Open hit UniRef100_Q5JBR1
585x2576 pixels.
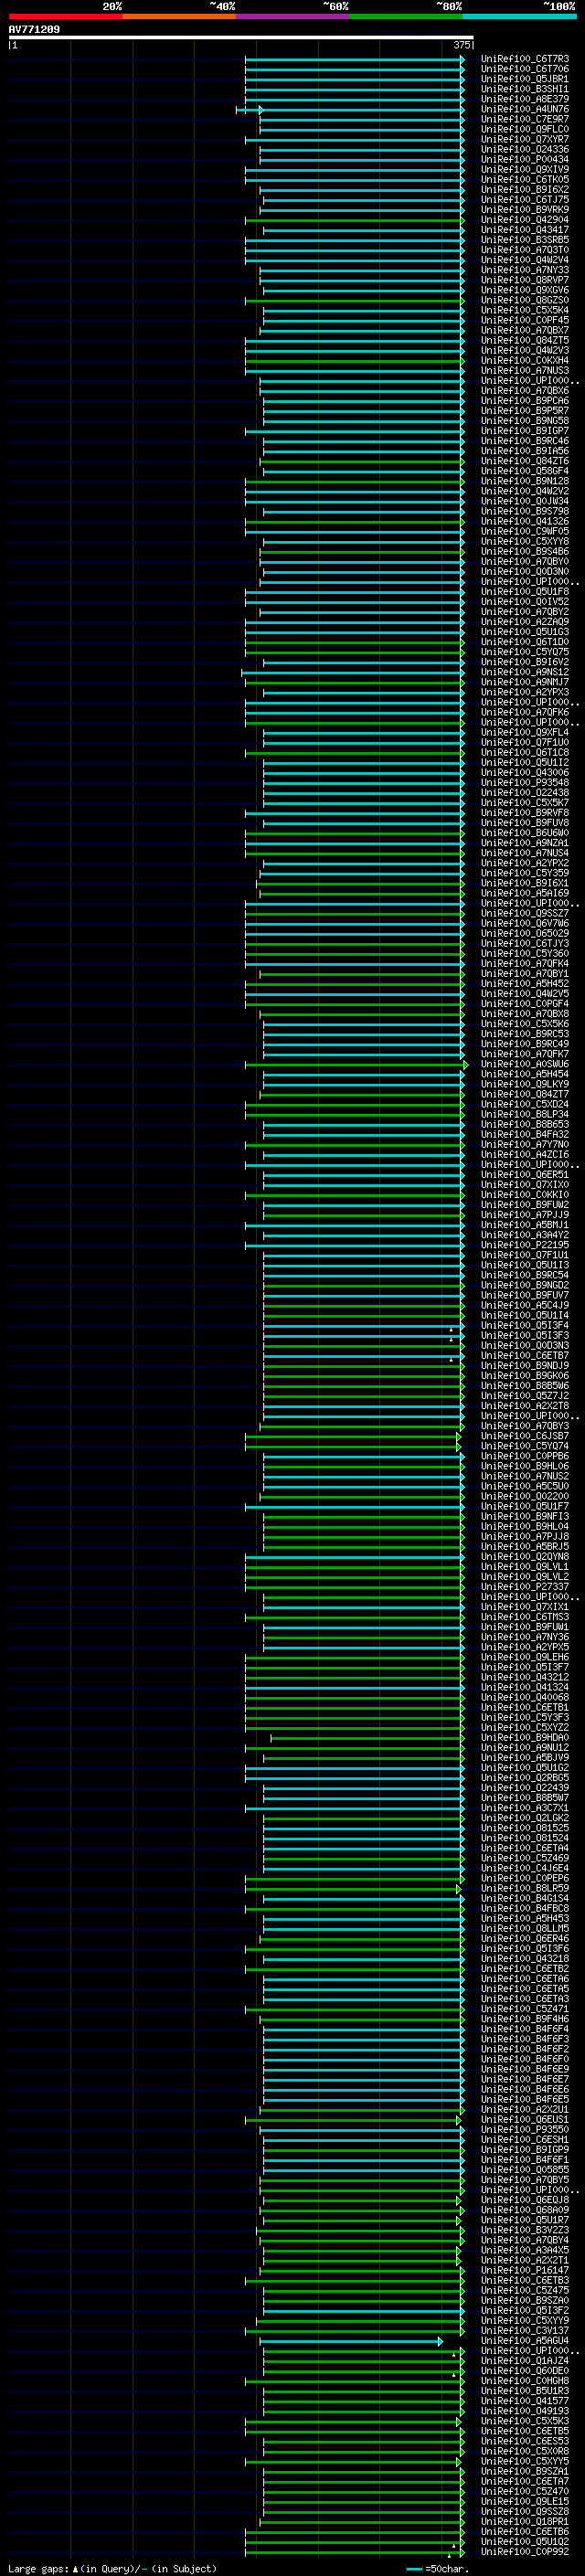[524, 79]
